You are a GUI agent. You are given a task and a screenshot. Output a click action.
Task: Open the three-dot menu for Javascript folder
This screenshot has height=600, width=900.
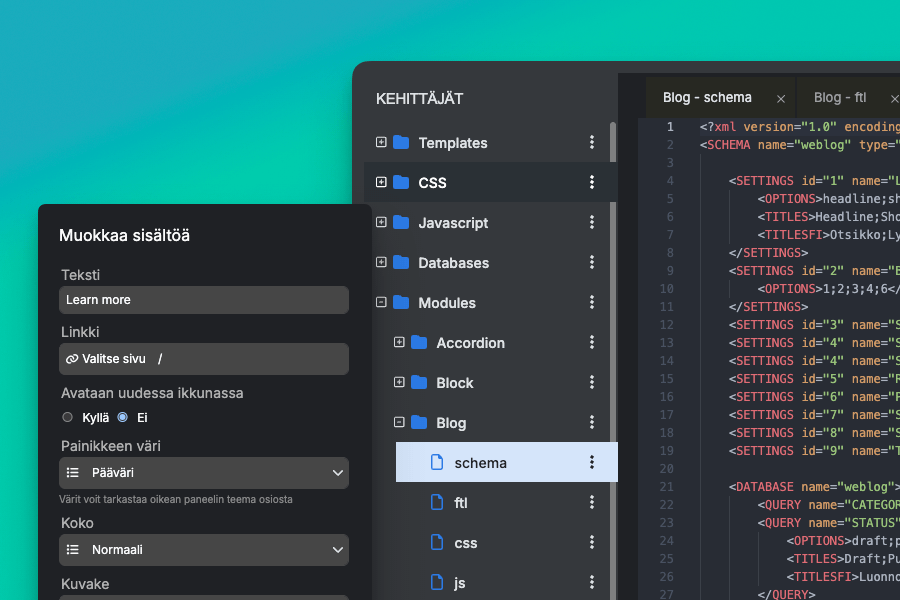point(592,223)
